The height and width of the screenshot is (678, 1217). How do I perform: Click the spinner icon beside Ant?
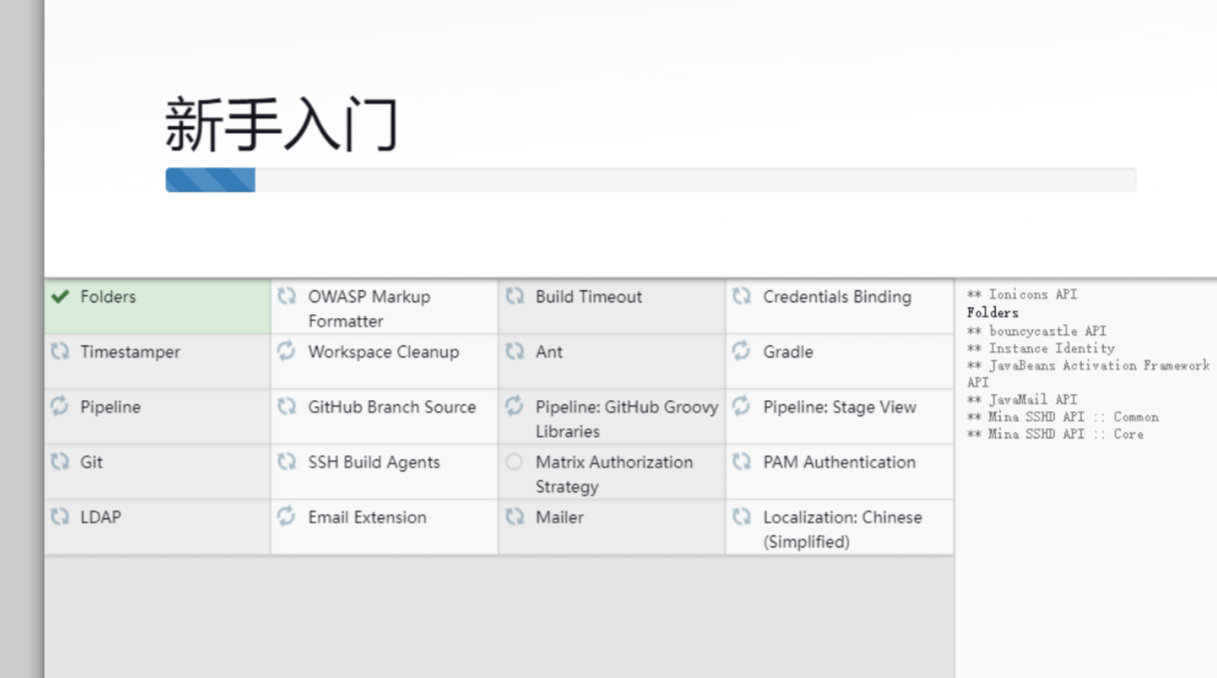pyautogui.click(x=514, y=351)
